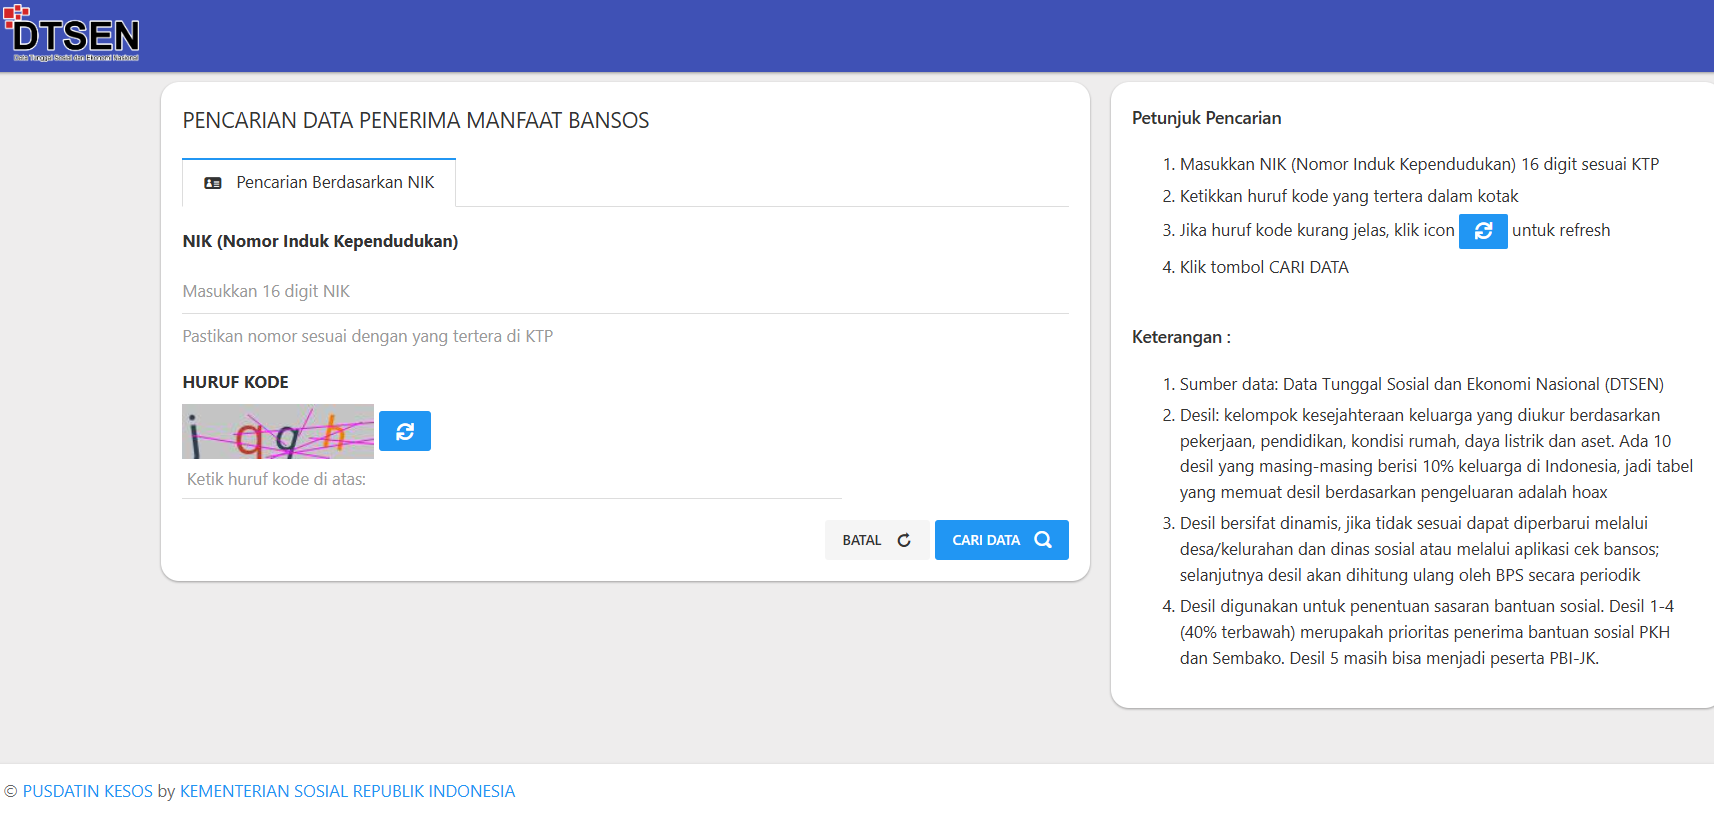This screenshot has width=1714, height=813.
Task: Click the refresh icon in Petunjuk Pencarian
Action: pos(1483,231)
